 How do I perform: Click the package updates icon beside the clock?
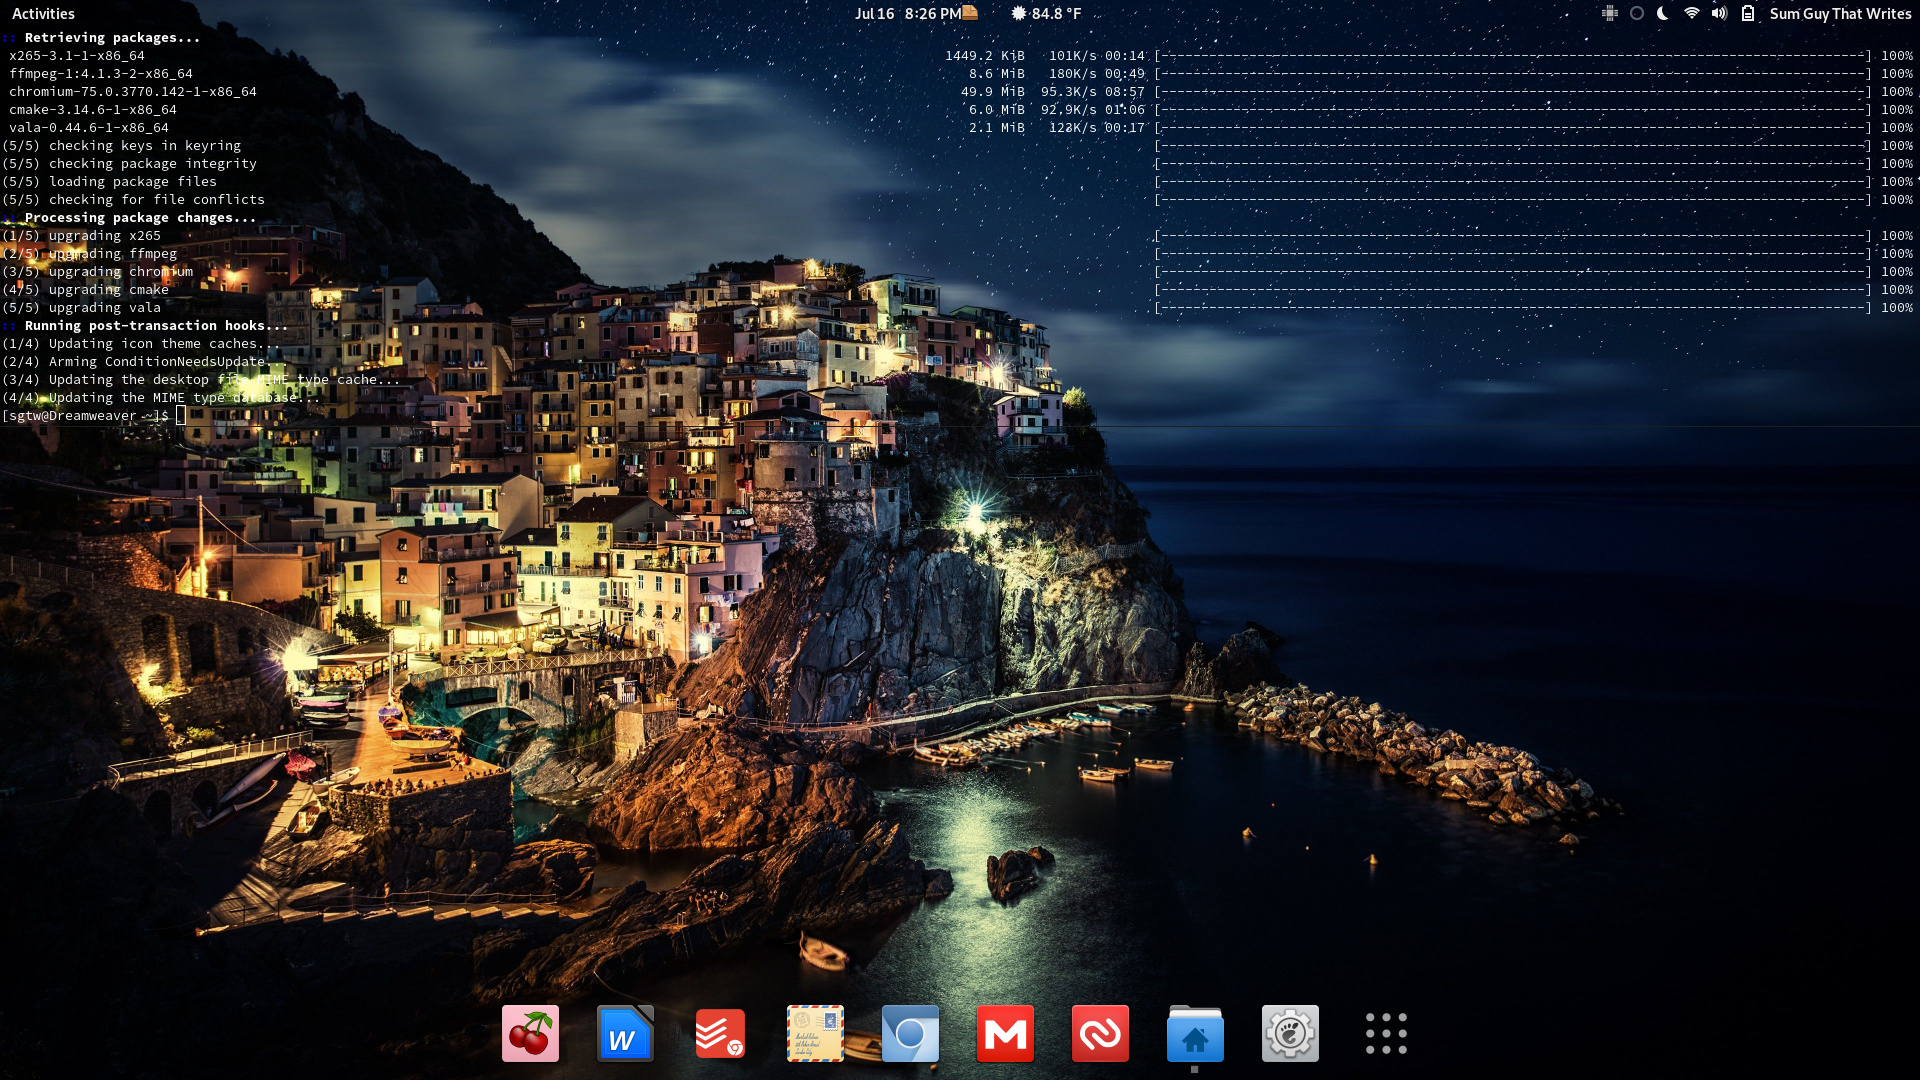(x=970, y=13)
